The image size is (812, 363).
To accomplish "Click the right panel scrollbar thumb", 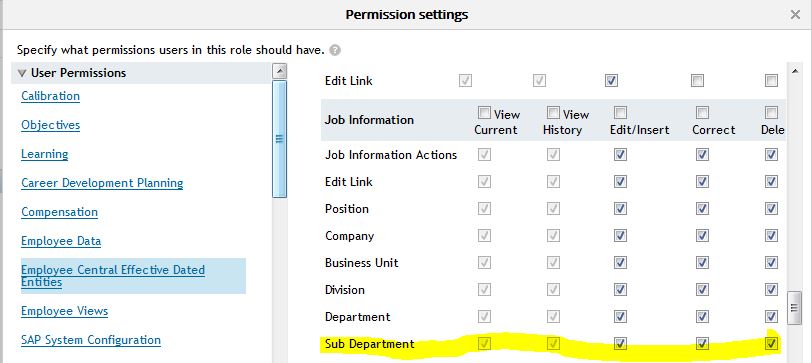I will click(795, 308).
